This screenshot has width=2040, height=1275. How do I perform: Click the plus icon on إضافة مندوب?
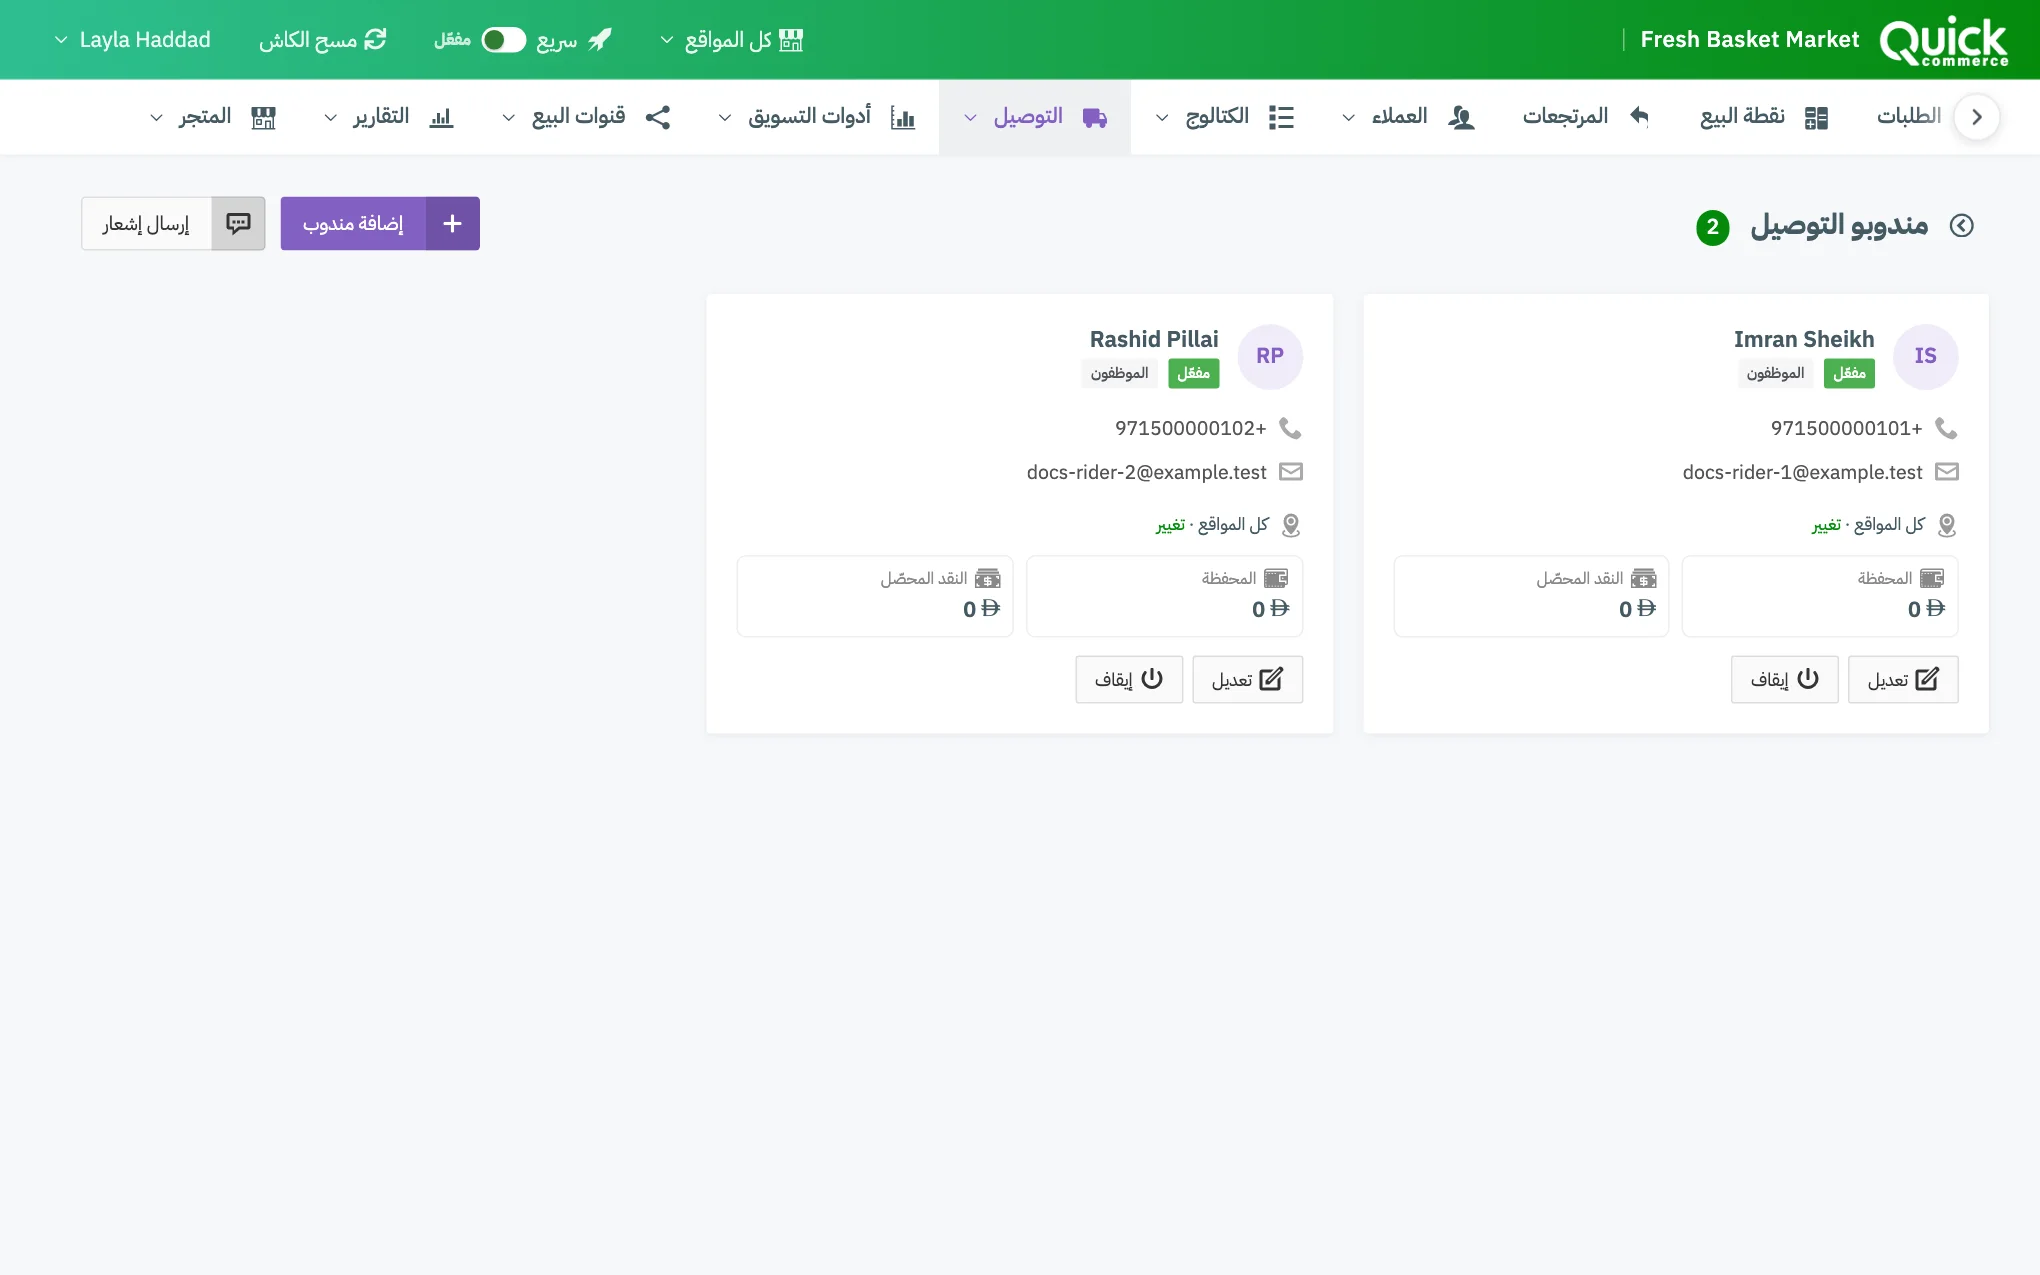(x=452, y=223)
